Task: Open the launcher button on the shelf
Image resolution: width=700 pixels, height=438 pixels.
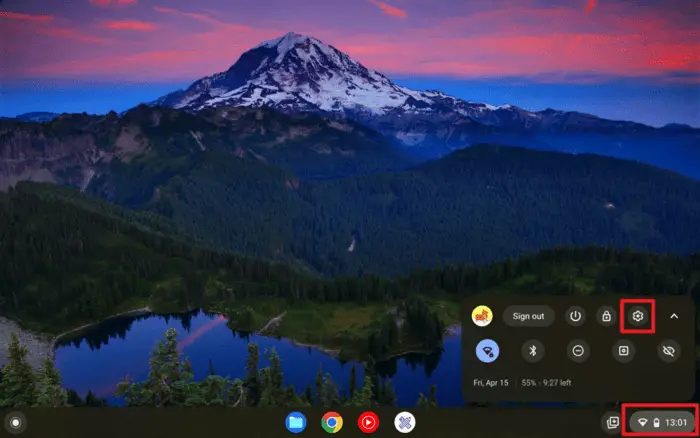Action: point(16,422)
